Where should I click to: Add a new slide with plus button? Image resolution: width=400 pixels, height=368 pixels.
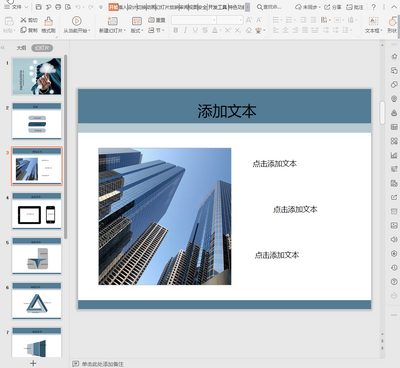point(33,363)
